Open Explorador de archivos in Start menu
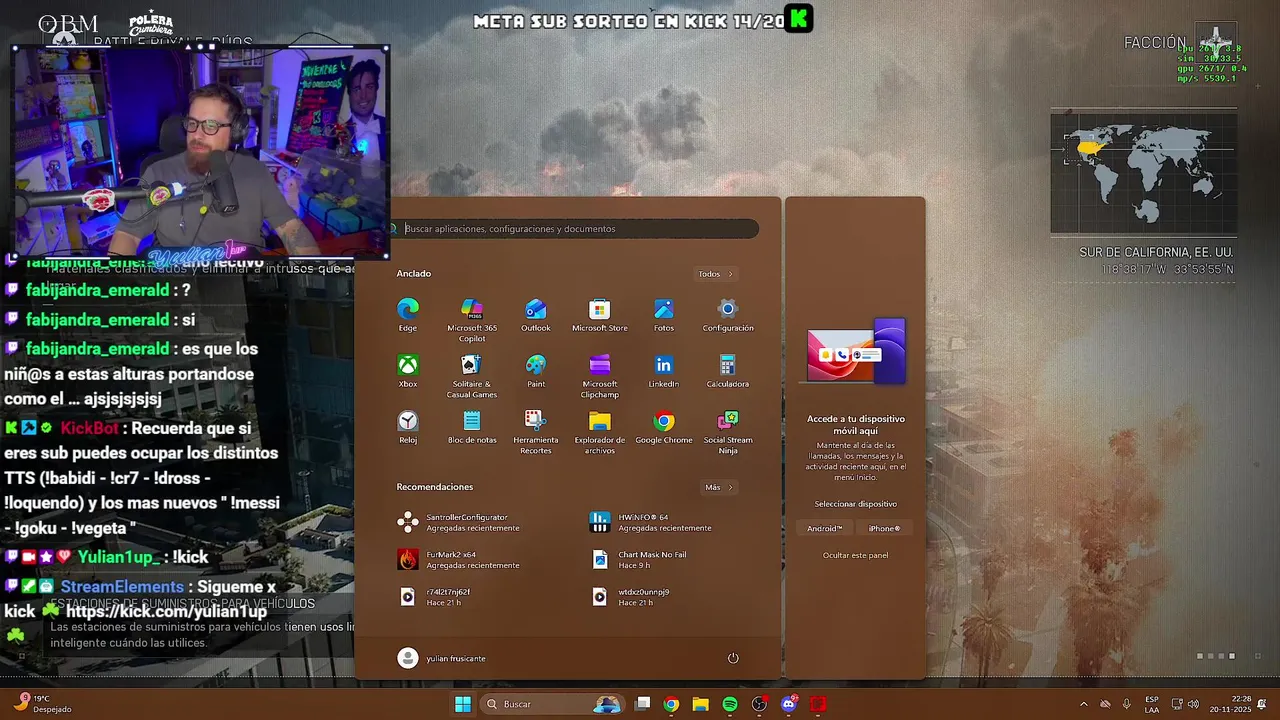 coord(600,432)
